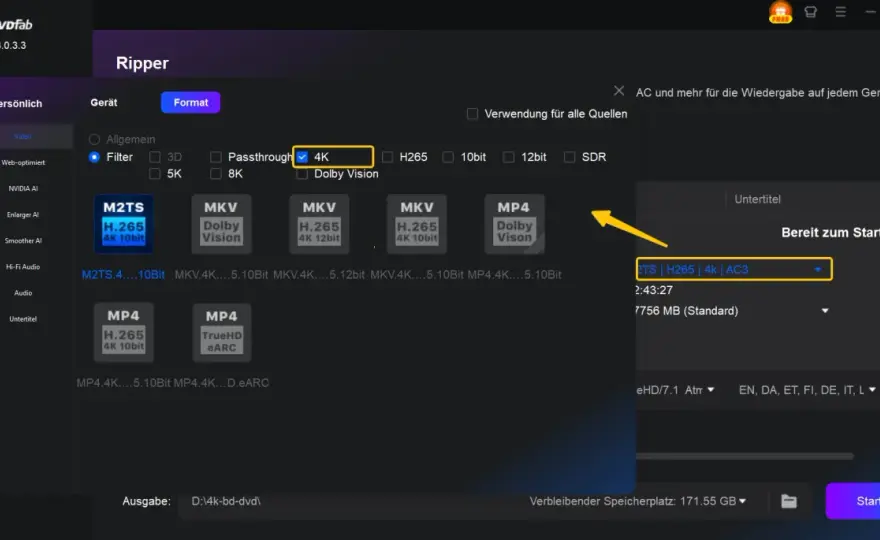Choose the MP4 Dolby Vision format icon
The height and width of the screenshot is (540, 880).
[514, 223]
